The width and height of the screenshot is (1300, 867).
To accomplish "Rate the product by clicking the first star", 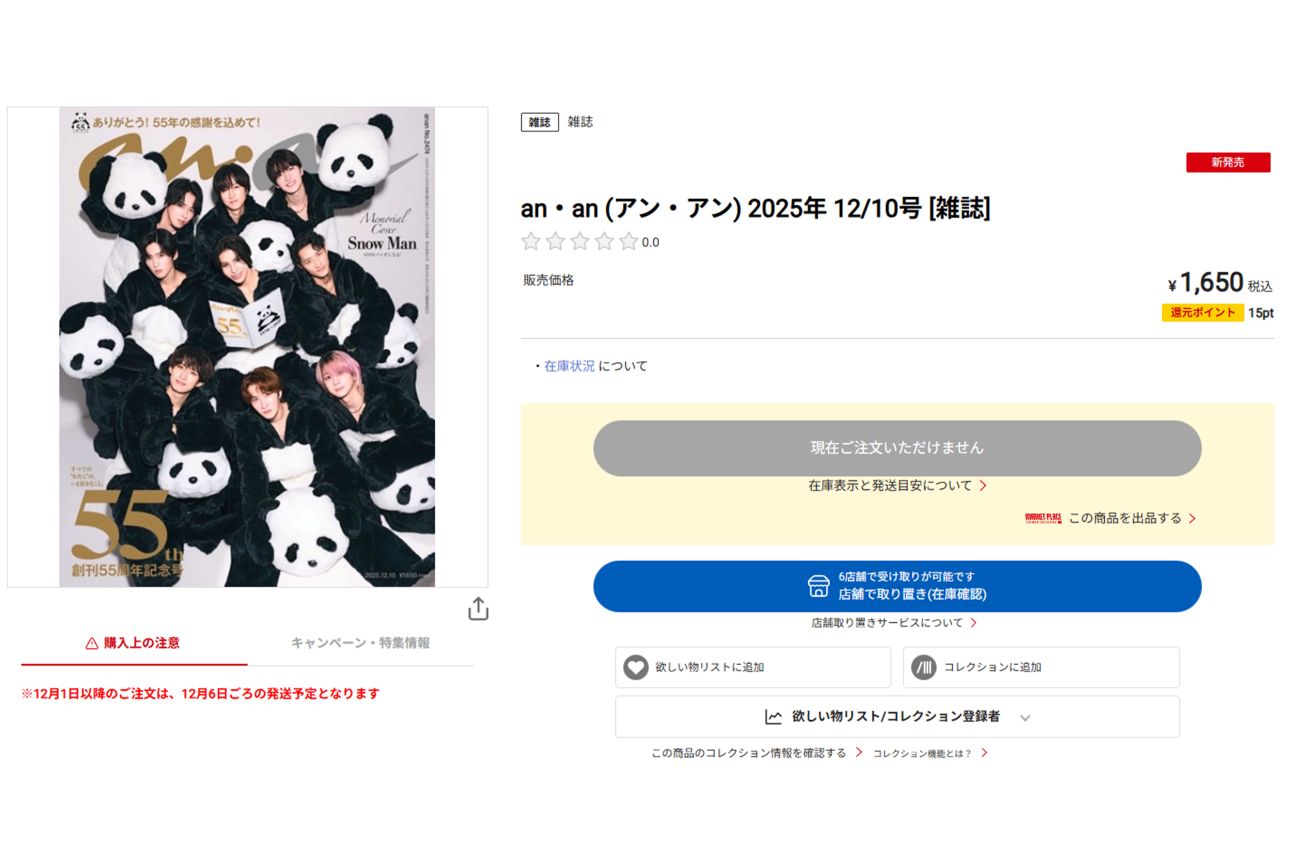I will tap(531, 241).
